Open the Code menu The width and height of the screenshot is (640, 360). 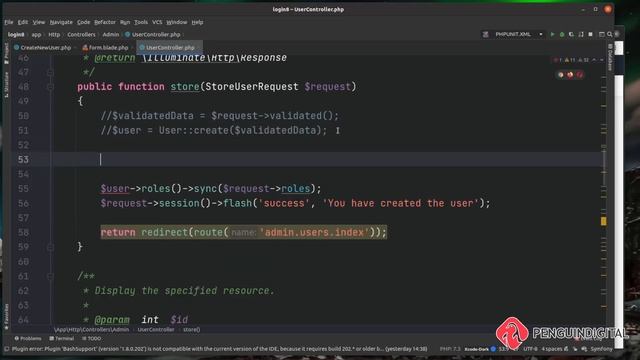83,22
